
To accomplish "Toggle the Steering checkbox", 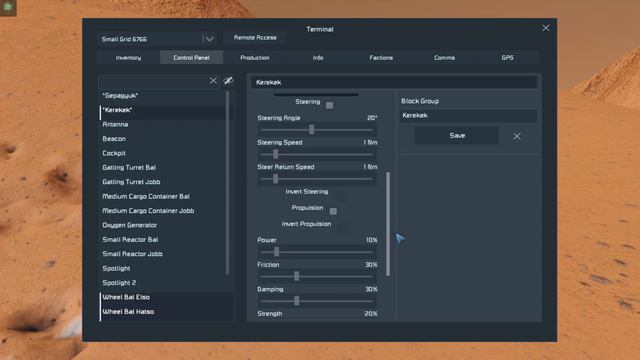I will coord(329,105).
